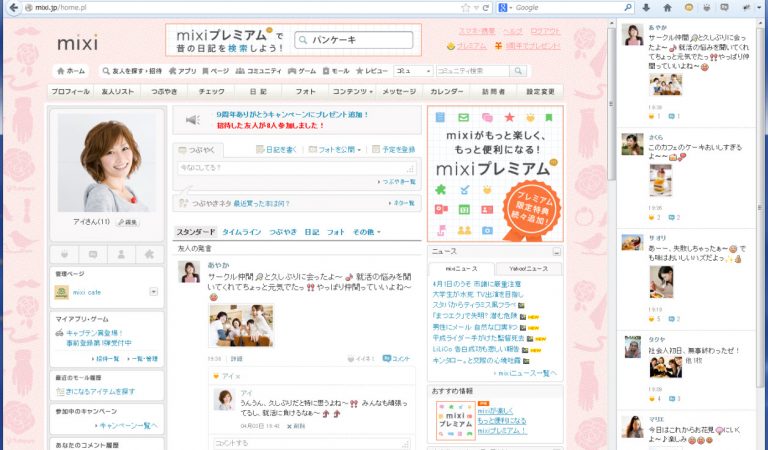Open the browser downloads arrow icon
This screenshot has height=450, width=768.
pos(646,7)
